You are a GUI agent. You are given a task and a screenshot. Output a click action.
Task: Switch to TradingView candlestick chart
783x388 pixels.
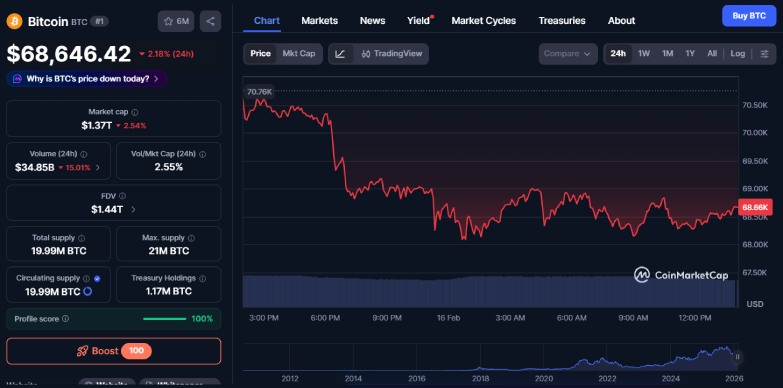click(392, 54)
